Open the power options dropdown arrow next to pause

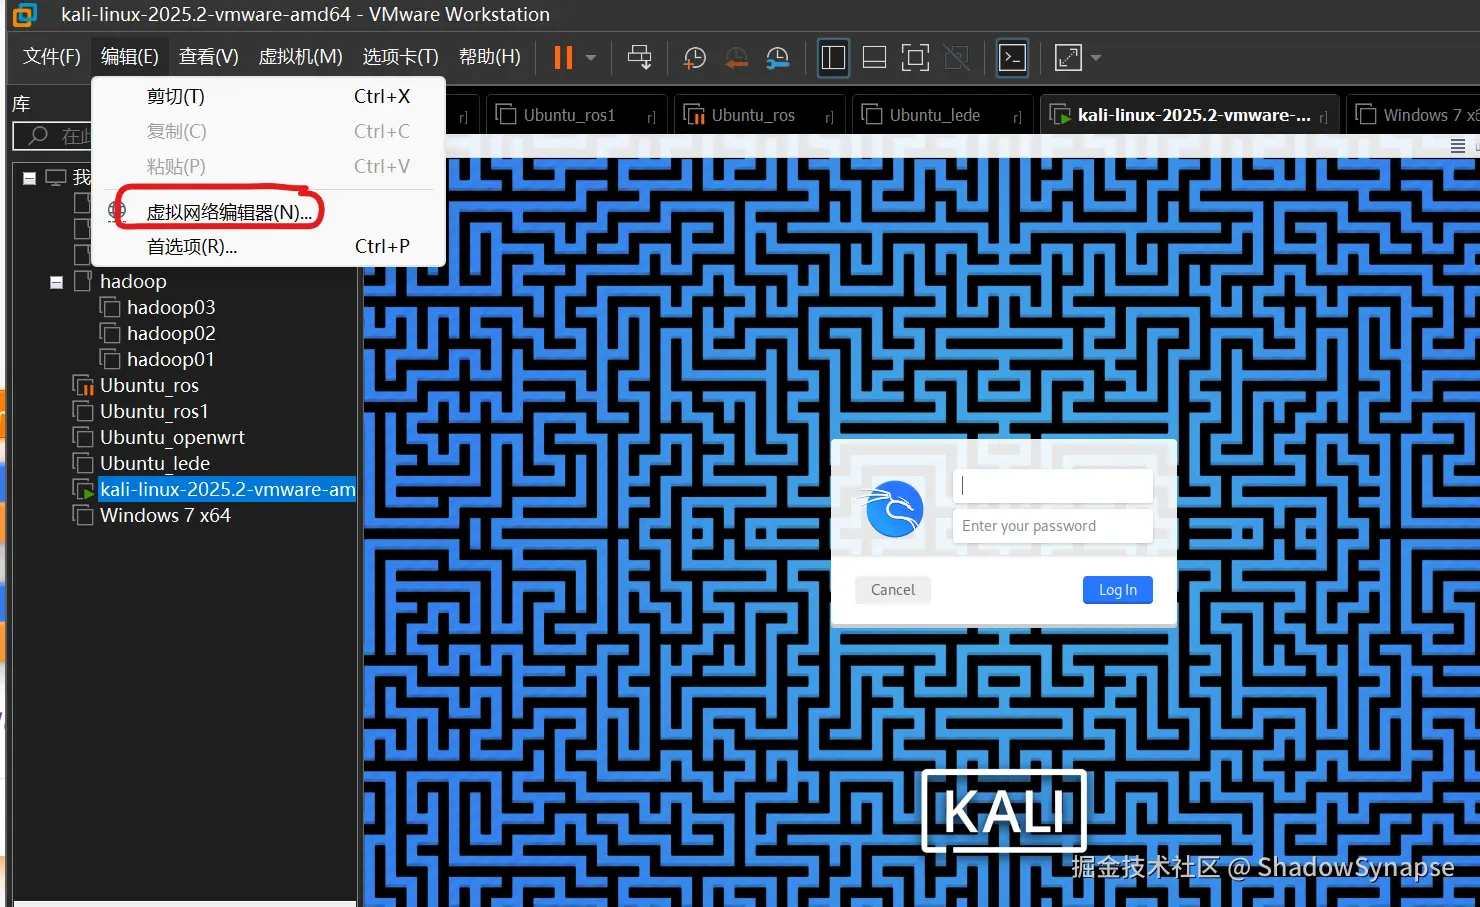pos(591,58)
